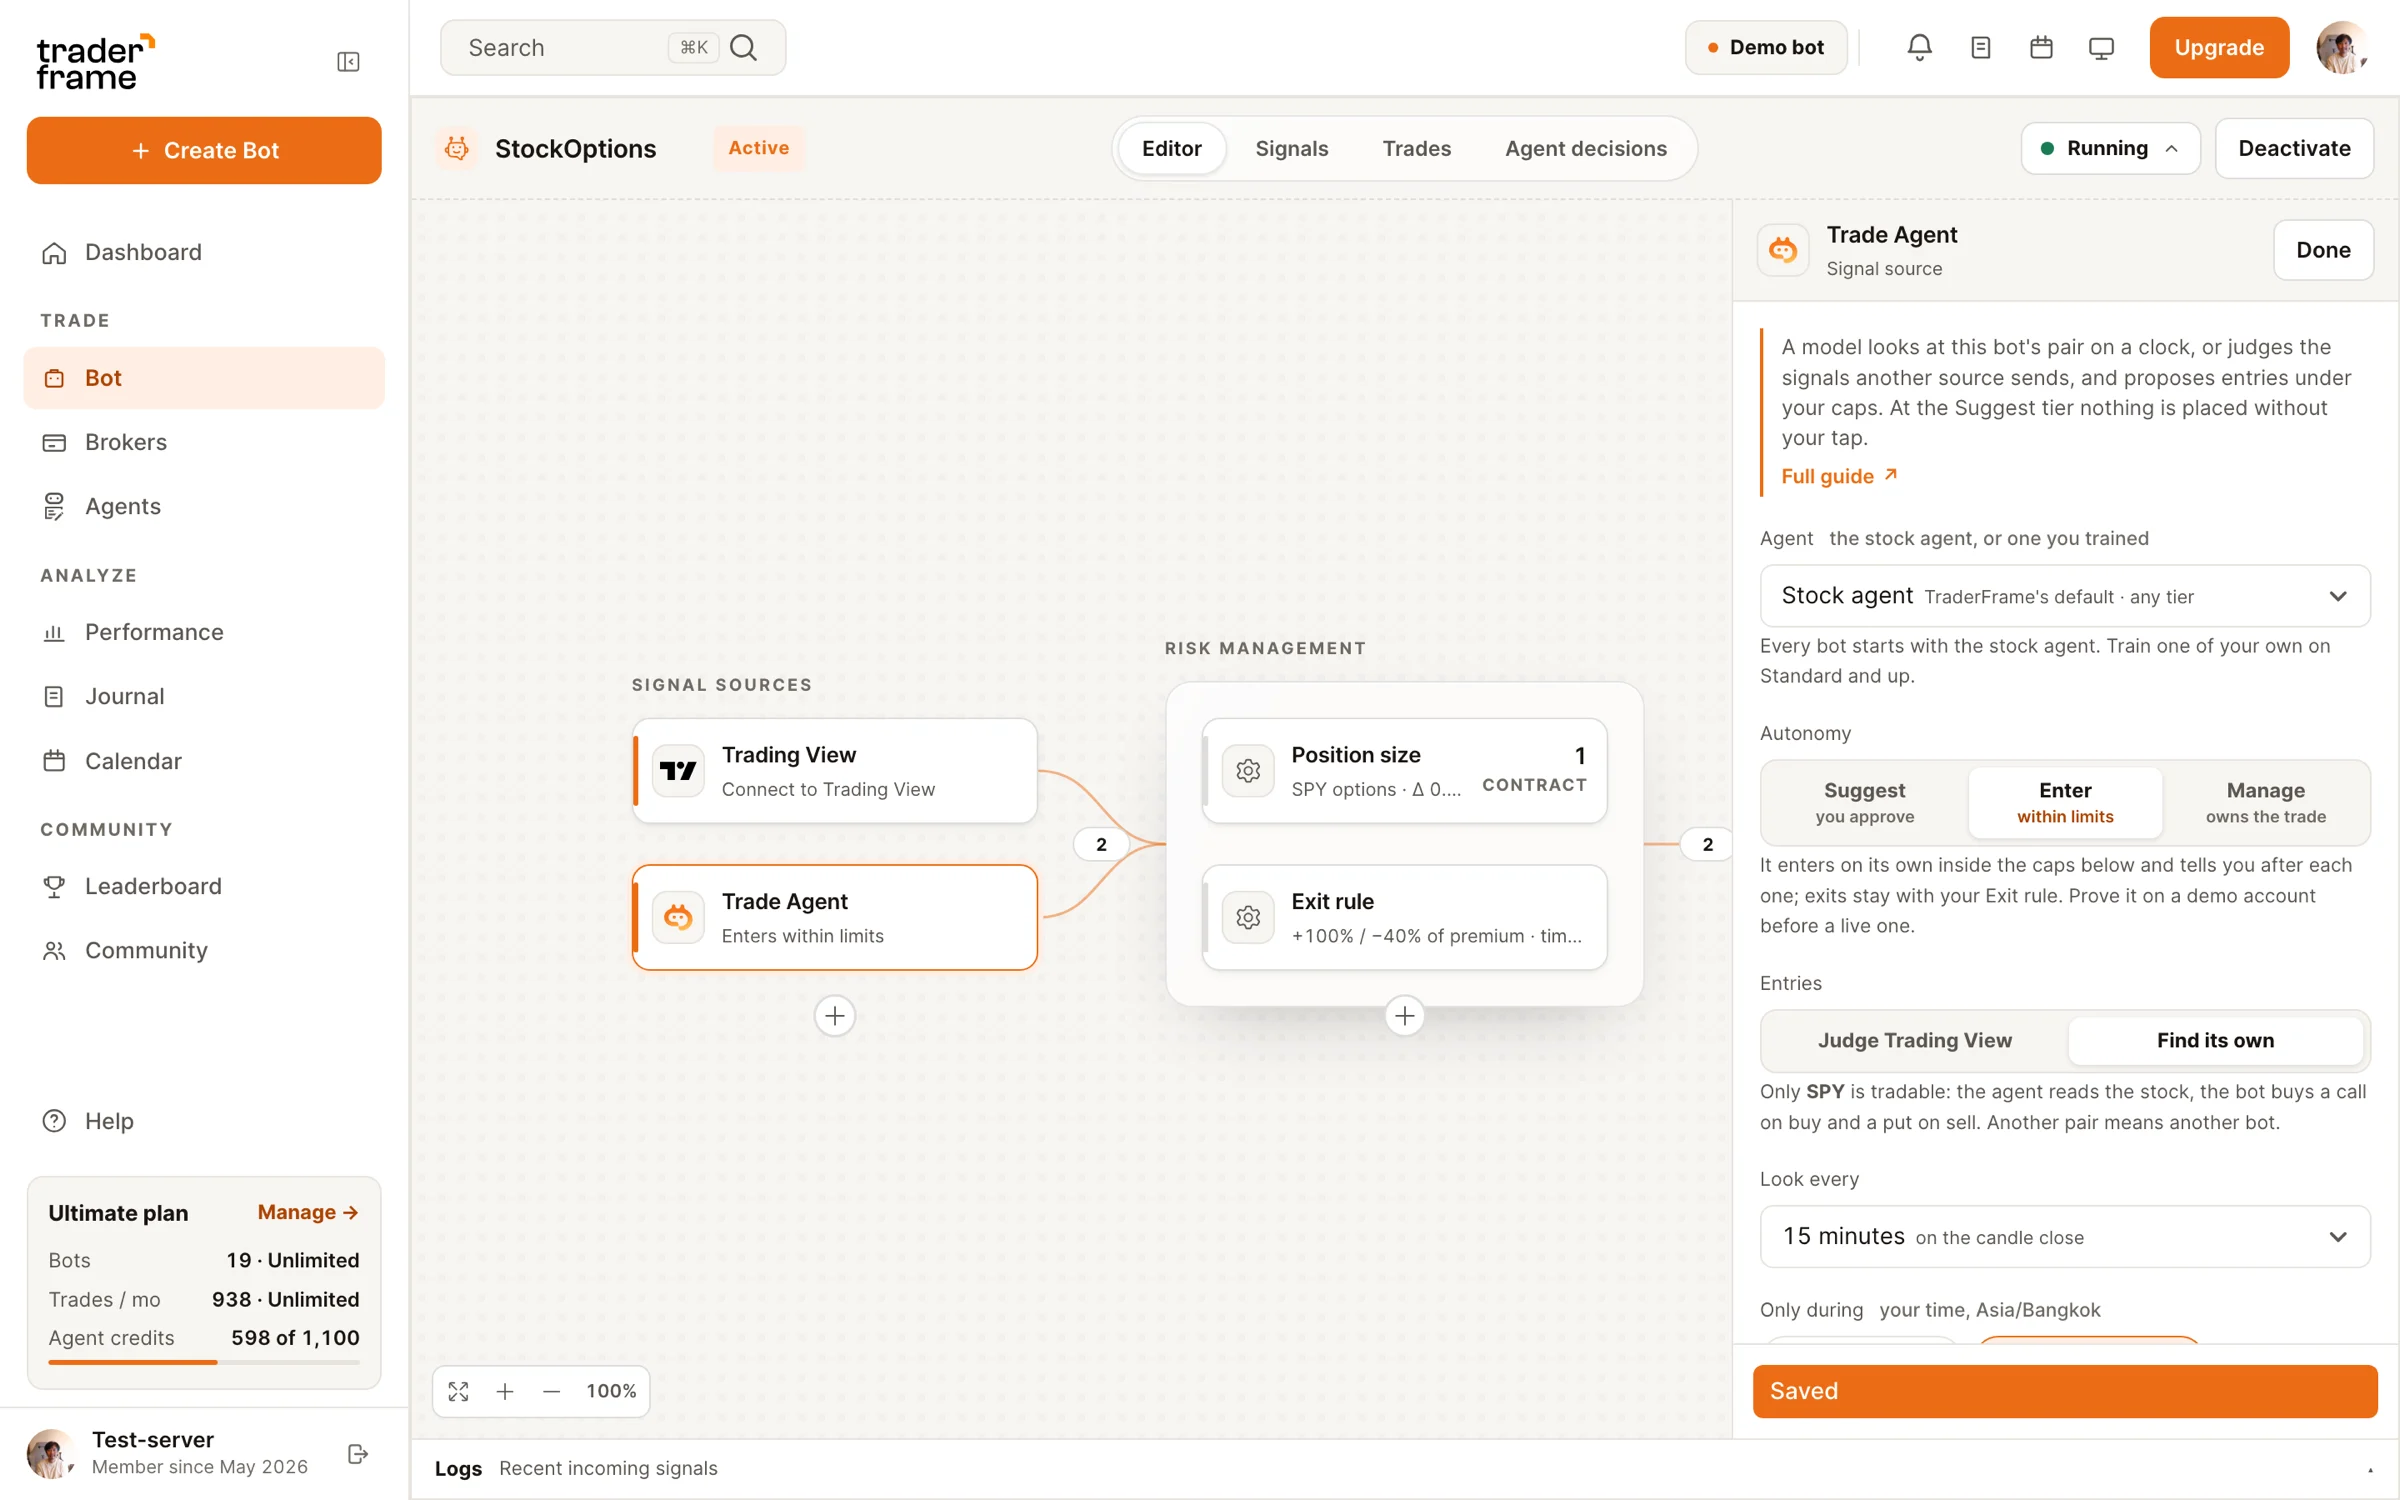Viewport: 2400px width, 1500px height.
Task: Open the user avatar in top right
Action: tap(2340, 47)
